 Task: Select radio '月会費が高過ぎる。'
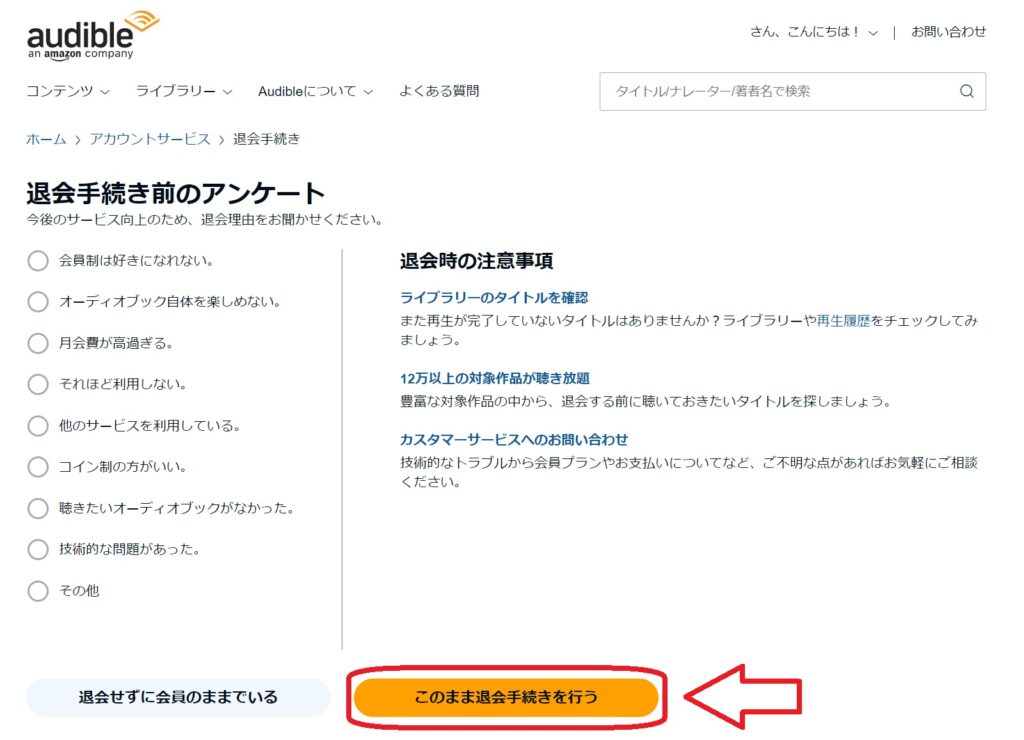pos(38,344)
